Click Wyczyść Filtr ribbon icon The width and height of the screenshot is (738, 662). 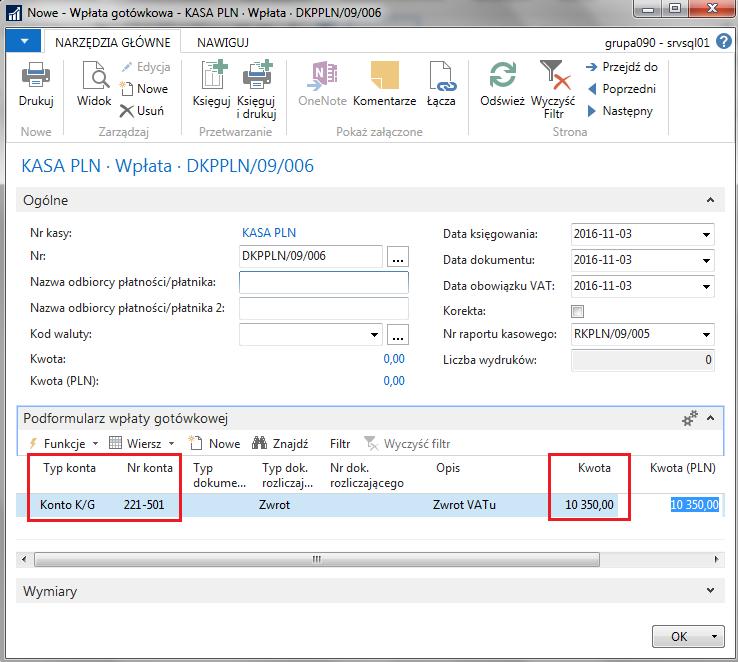tap(554, 75)
